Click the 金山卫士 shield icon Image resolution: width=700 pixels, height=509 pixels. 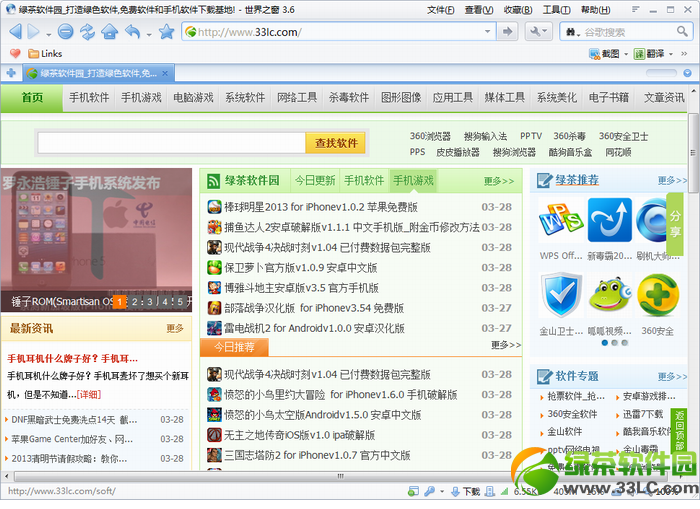click(x=561, y=295)
